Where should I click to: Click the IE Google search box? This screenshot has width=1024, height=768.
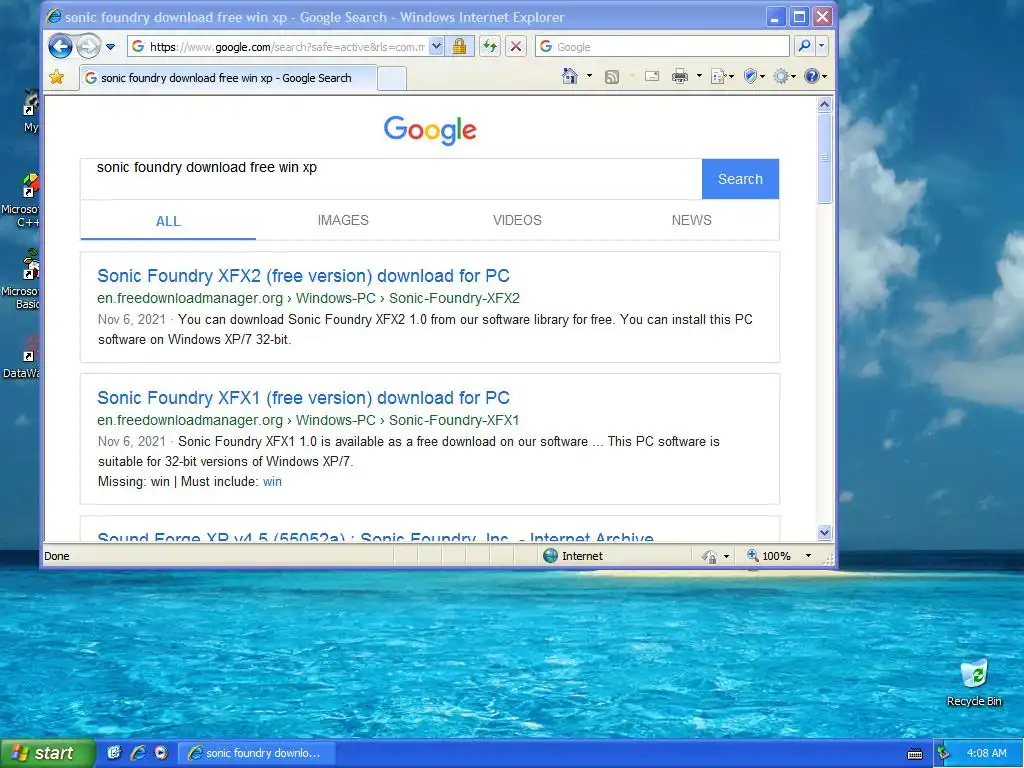[x=662, y=46]
